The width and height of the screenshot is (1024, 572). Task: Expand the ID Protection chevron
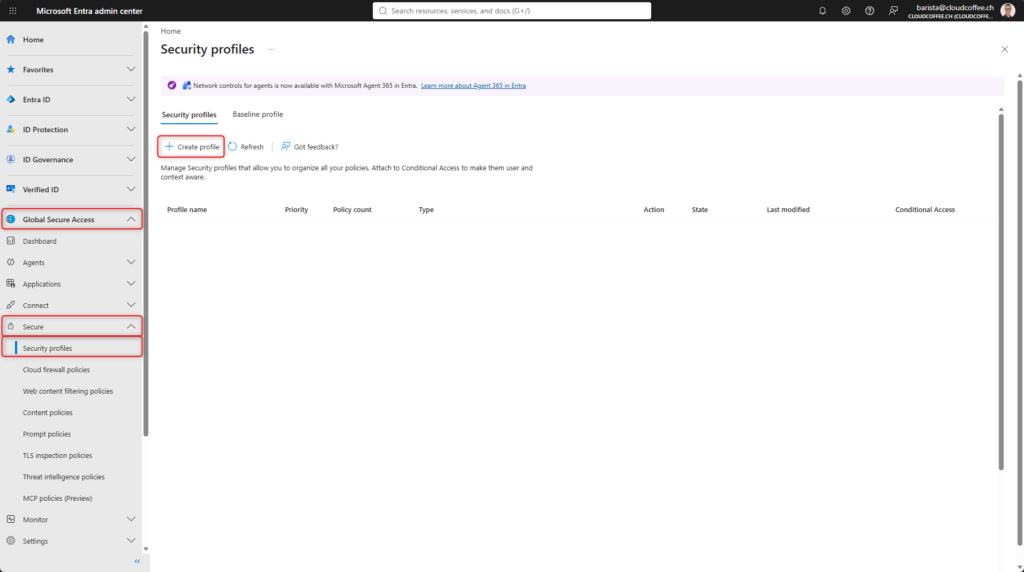click(131, 129)
